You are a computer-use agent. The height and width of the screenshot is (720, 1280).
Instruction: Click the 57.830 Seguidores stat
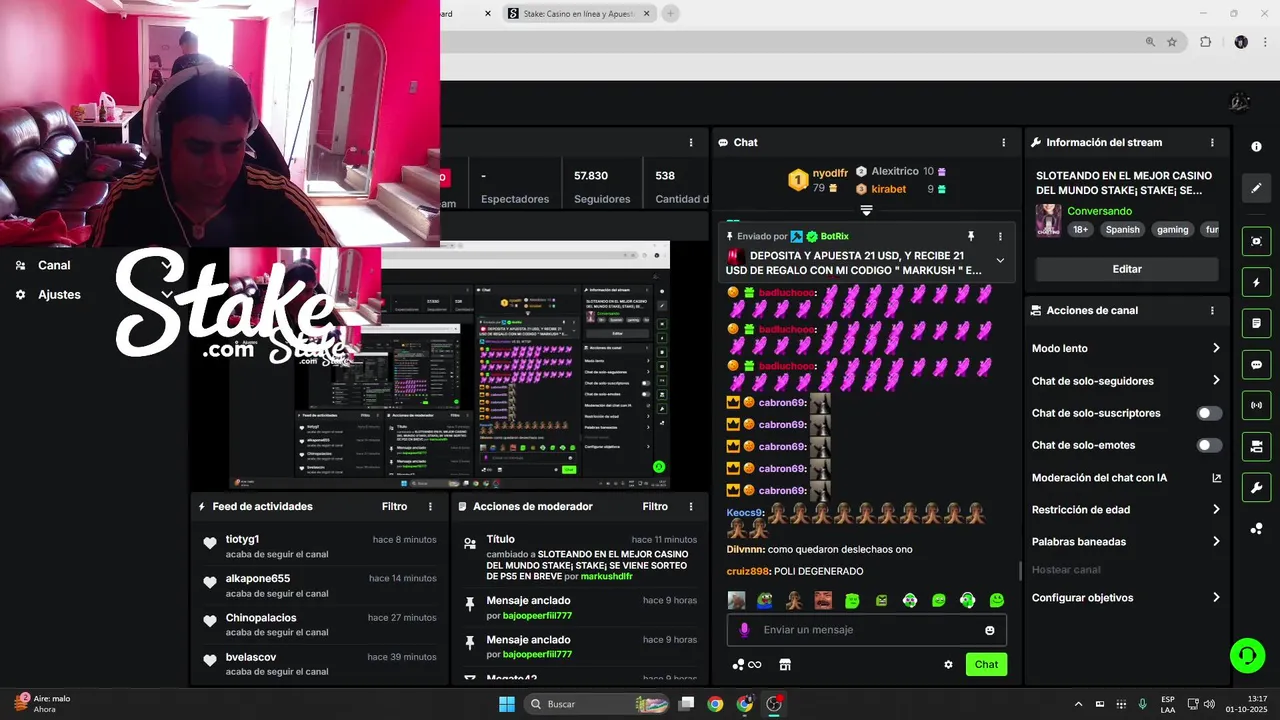click(x=602, y=186)
